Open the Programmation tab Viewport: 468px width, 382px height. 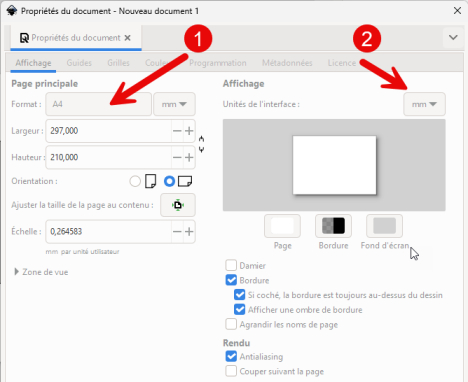coord(218,63)
